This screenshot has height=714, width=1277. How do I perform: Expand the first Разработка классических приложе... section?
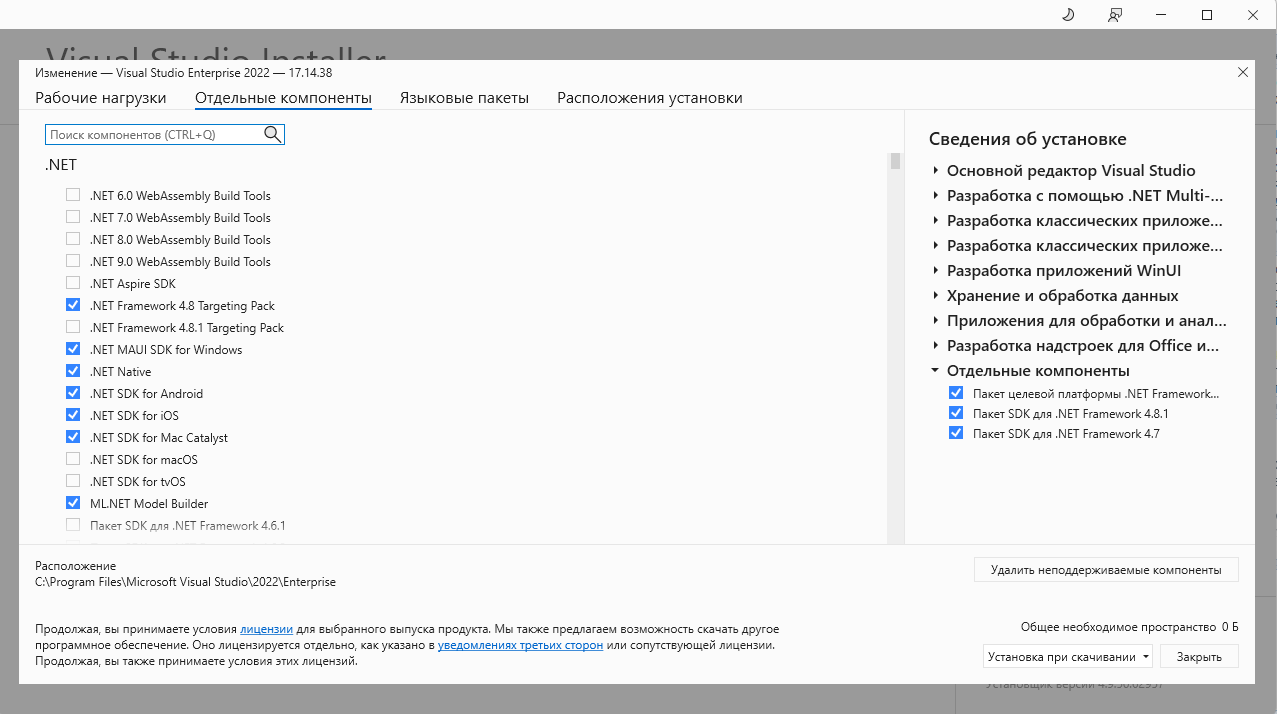[936, 221]
